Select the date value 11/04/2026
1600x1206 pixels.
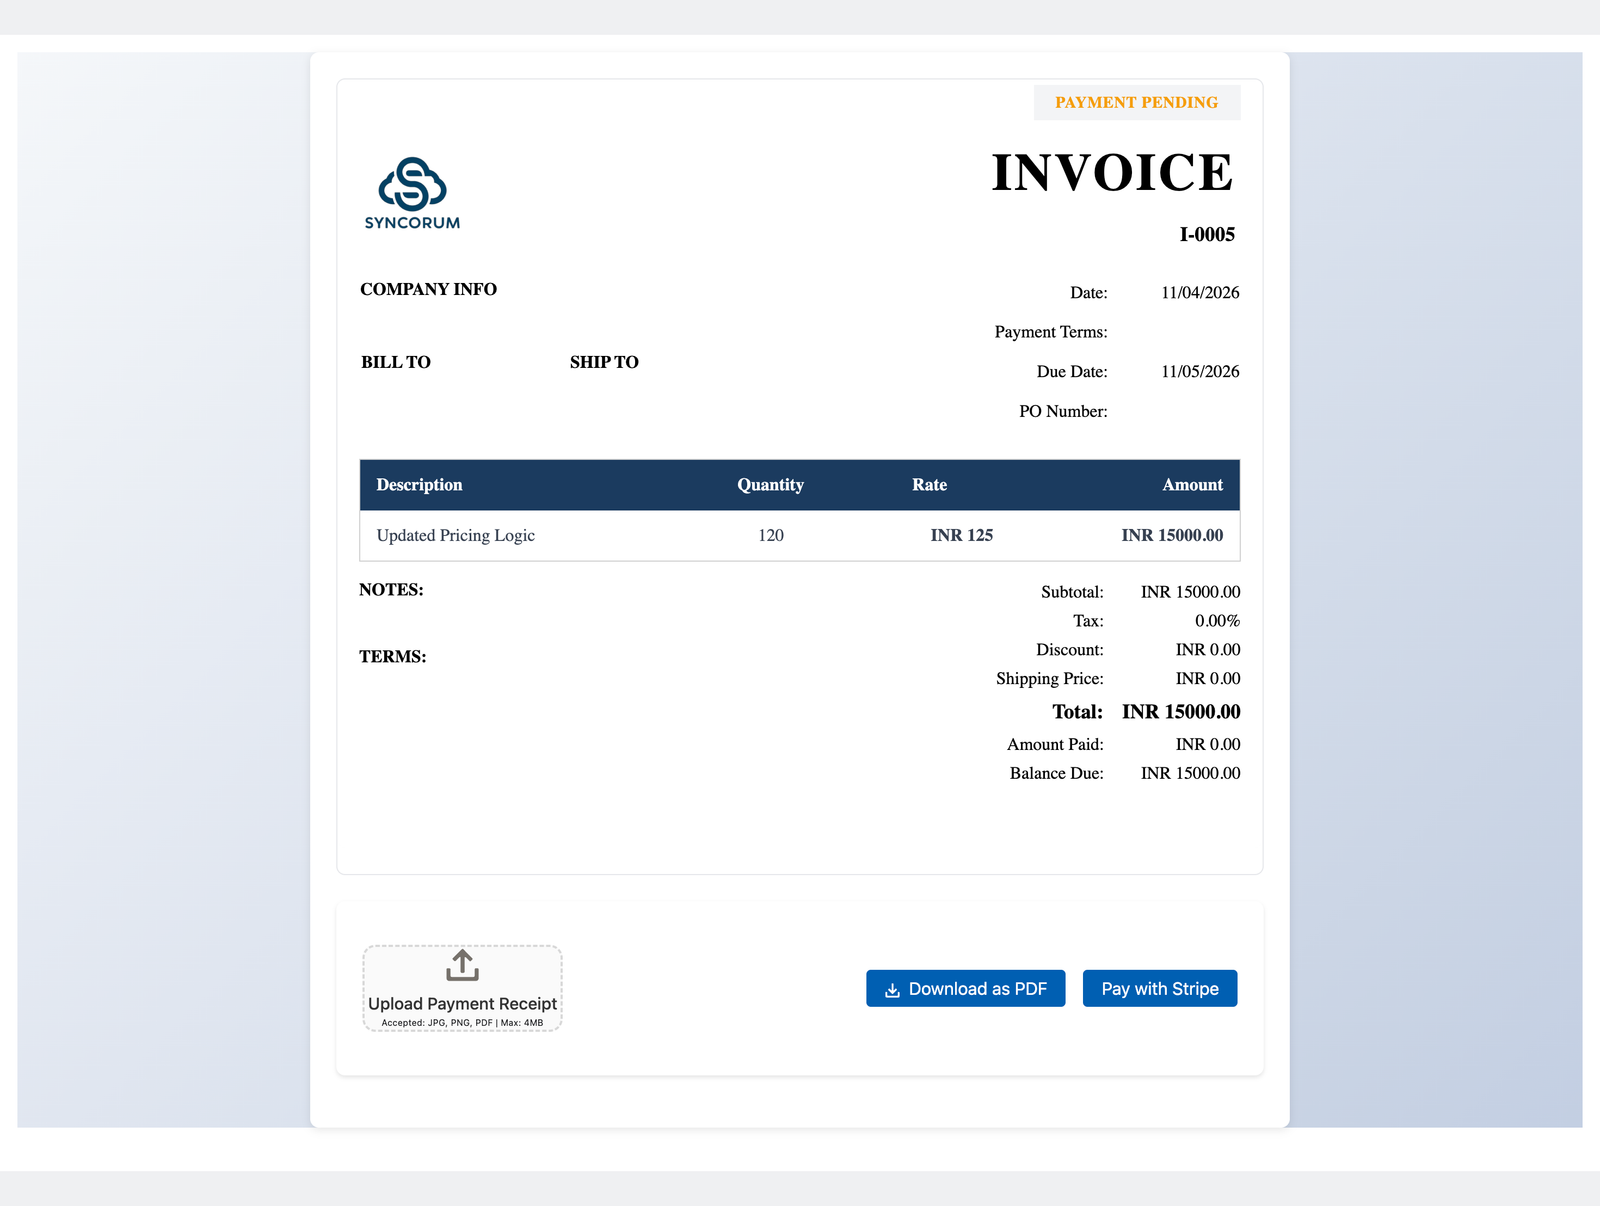point(1200,293)
